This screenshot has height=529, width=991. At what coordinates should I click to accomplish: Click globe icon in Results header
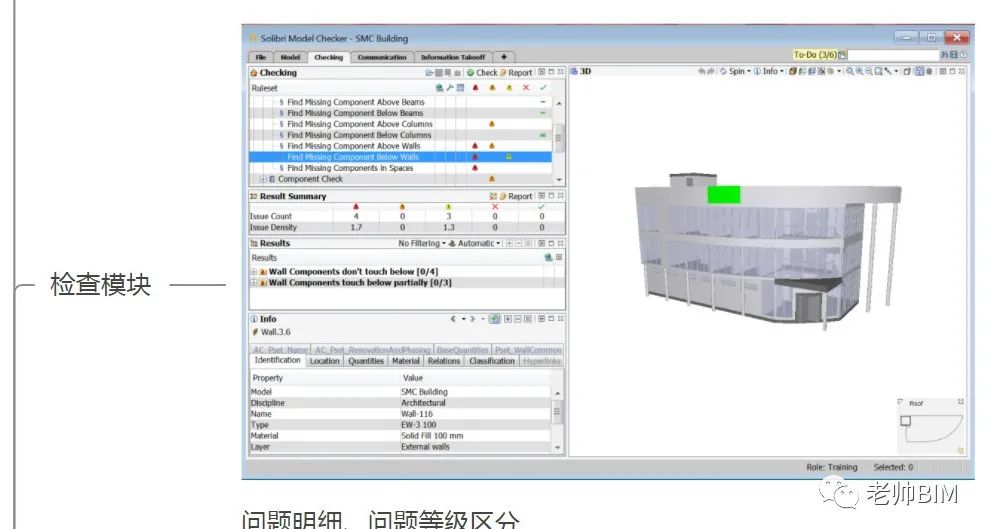point(548,258)
